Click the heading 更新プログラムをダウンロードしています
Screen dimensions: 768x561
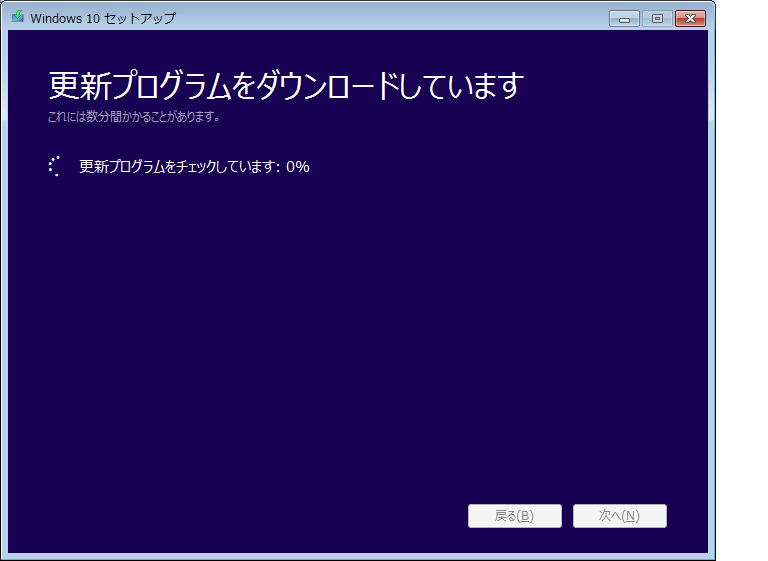tap(286, 85)
